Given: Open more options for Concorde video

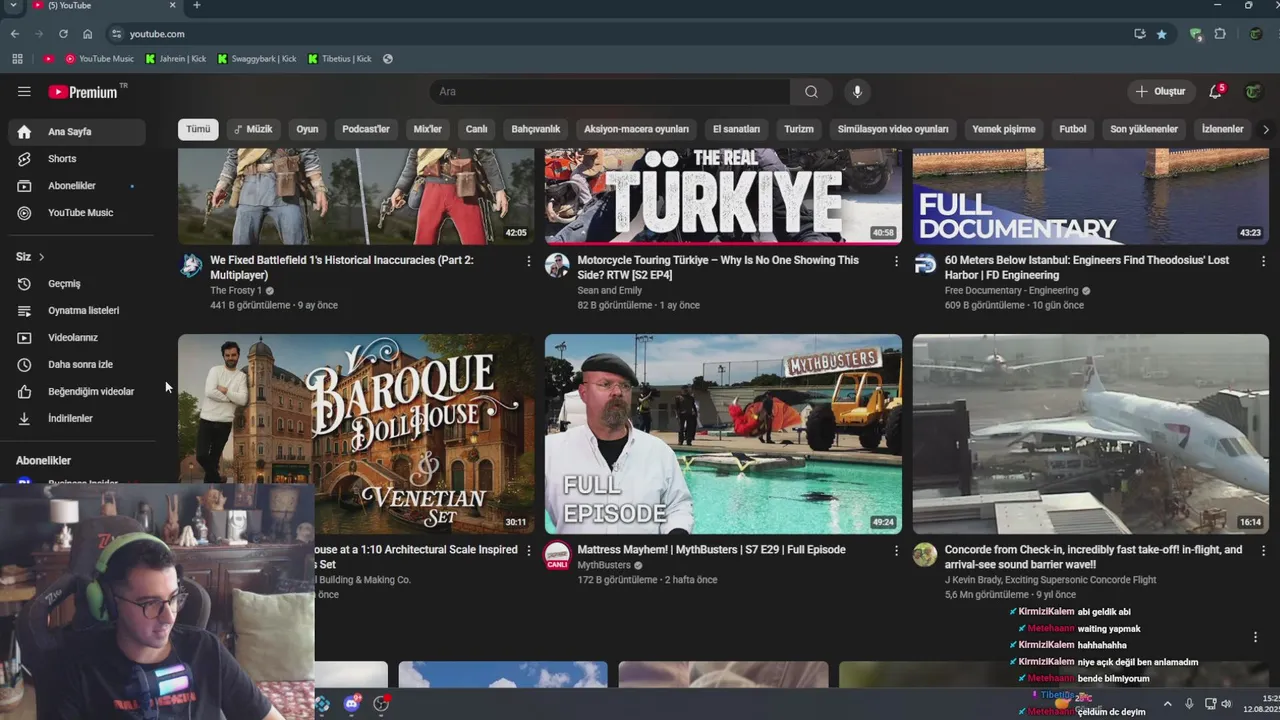Looking at the screenshot, I should 1263,551.
